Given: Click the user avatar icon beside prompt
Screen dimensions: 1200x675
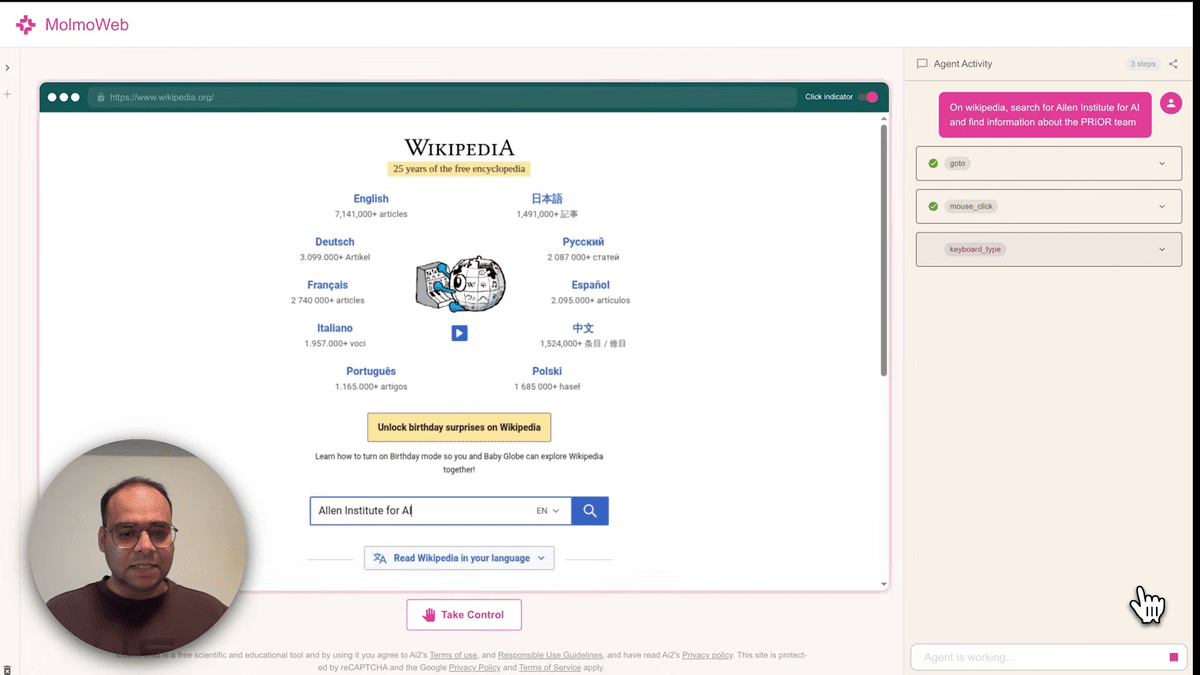Looking at the screenshot, I should click(x=1171, y=103).
